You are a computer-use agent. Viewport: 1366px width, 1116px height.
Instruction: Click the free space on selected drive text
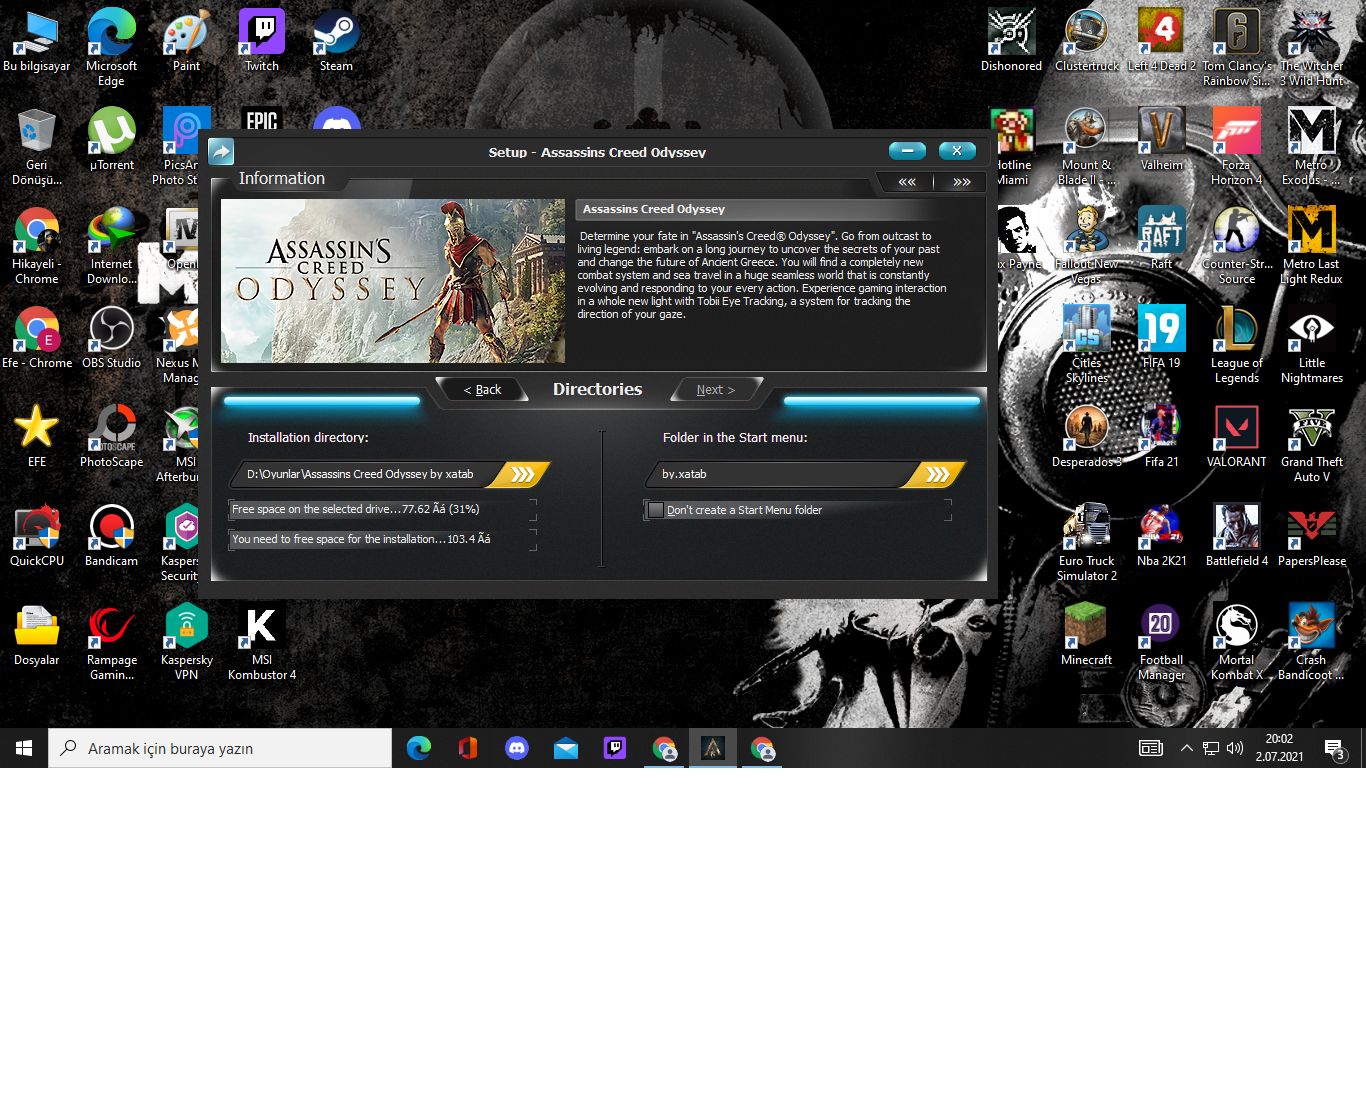[356, 509]
